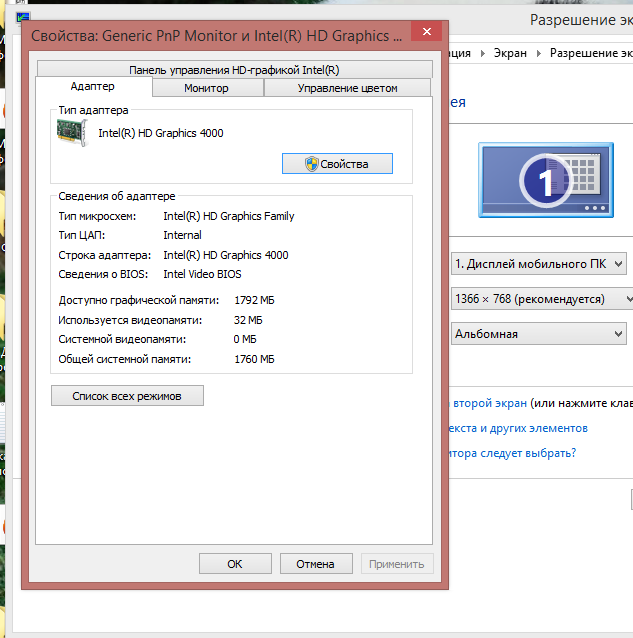Screen dimensions: 633x638
Task: Click the 1760 МБ shared system memory value
Action: (x=254, y=359)
